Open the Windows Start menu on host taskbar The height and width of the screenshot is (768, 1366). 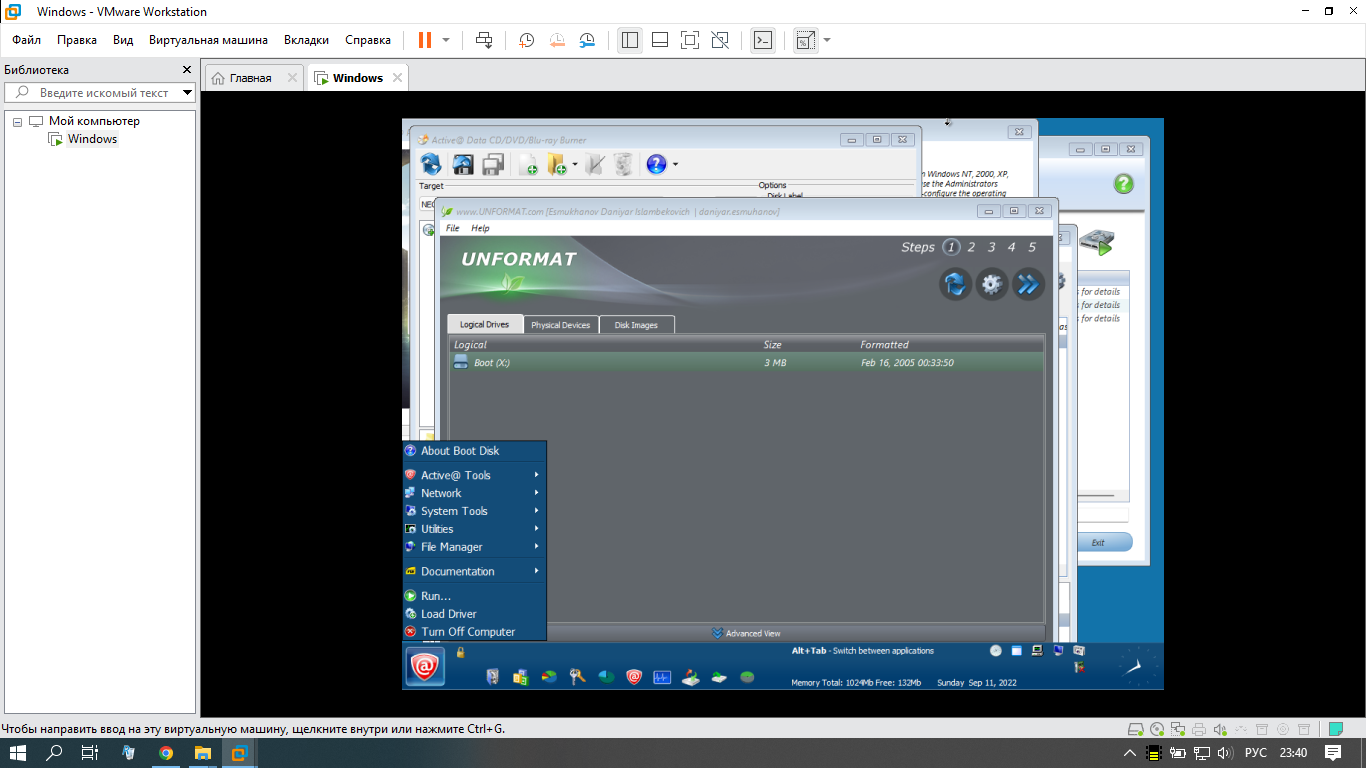[17, 753]
